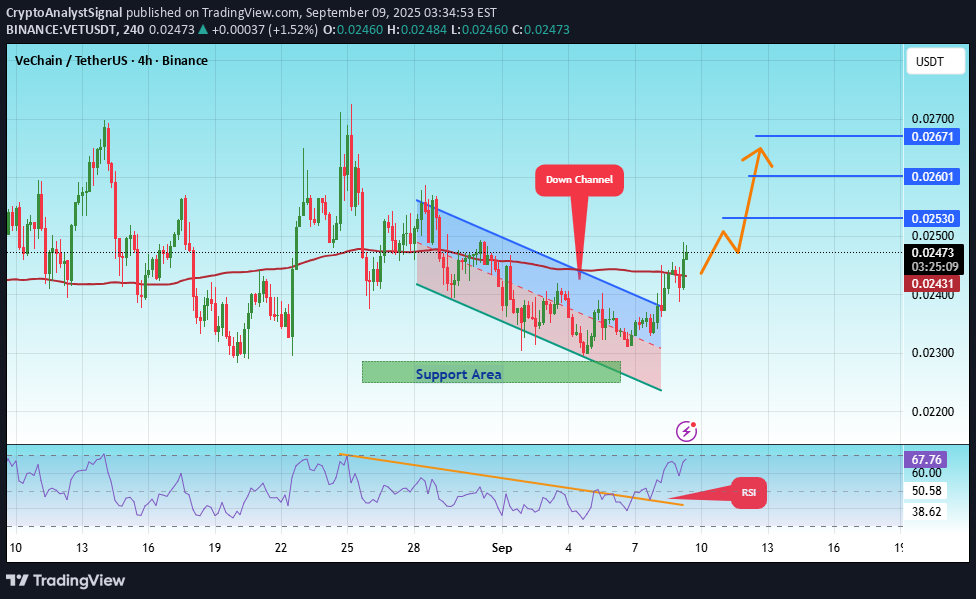Click the 0.02530 target price label
976x599 pixels.
click(932, 218)
